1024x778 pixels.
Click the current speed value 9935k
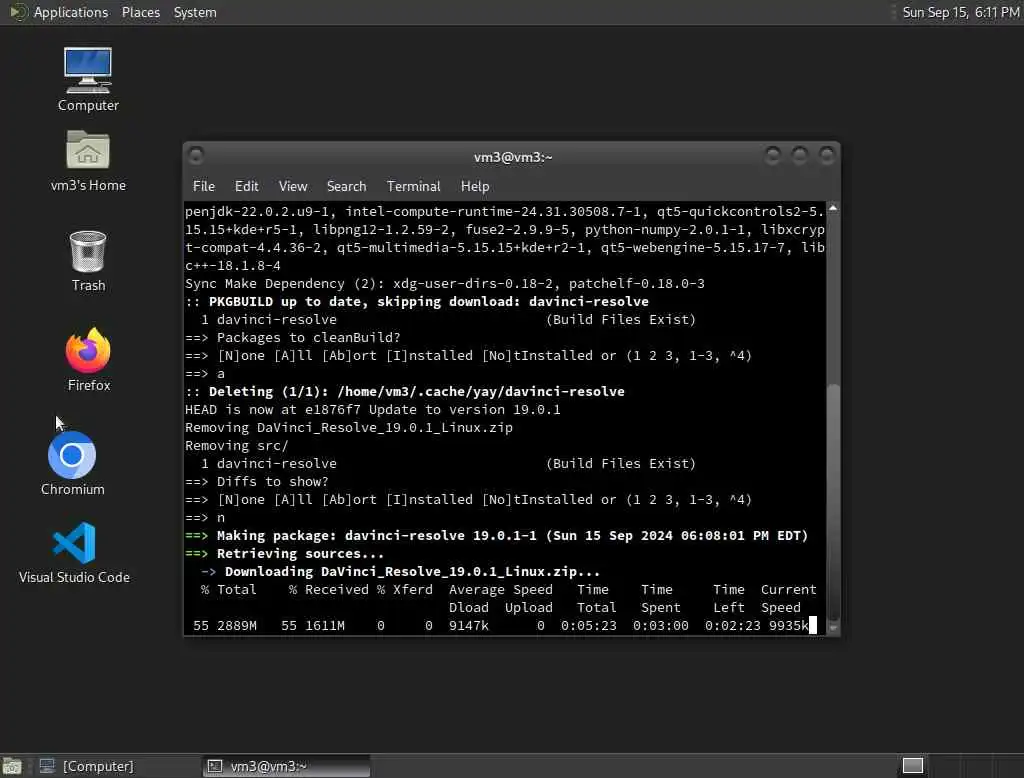click(788, 626)
